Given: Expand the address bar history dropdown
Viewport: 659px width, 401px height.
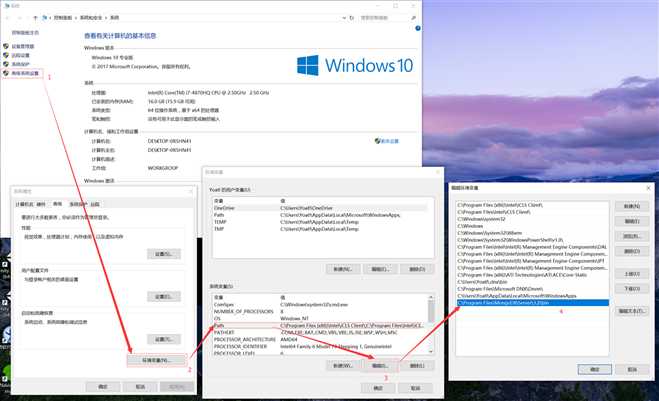Looking at the screenshot, I should (344, 18).
